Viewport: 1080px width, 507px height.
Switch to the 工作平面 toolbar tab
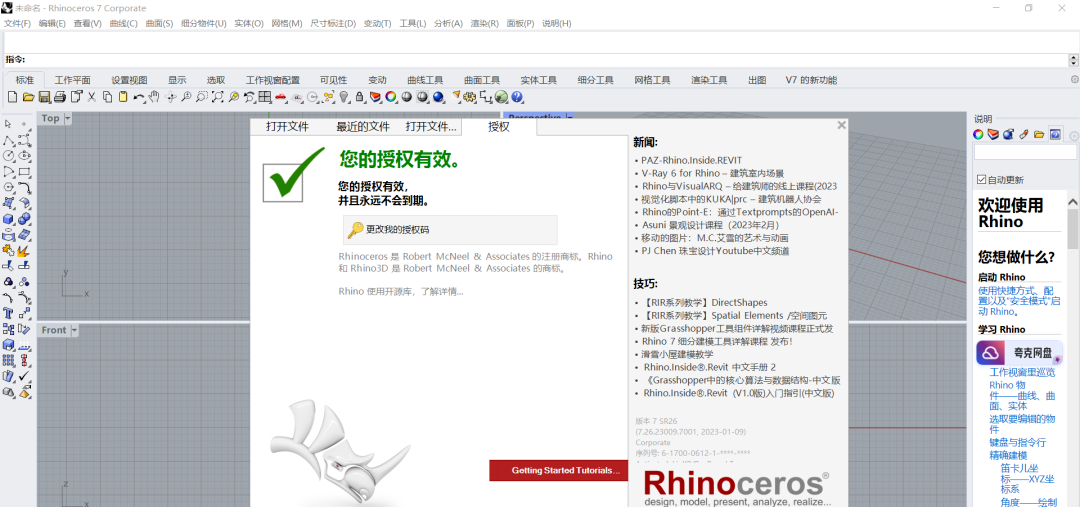(x=72, y=80)
